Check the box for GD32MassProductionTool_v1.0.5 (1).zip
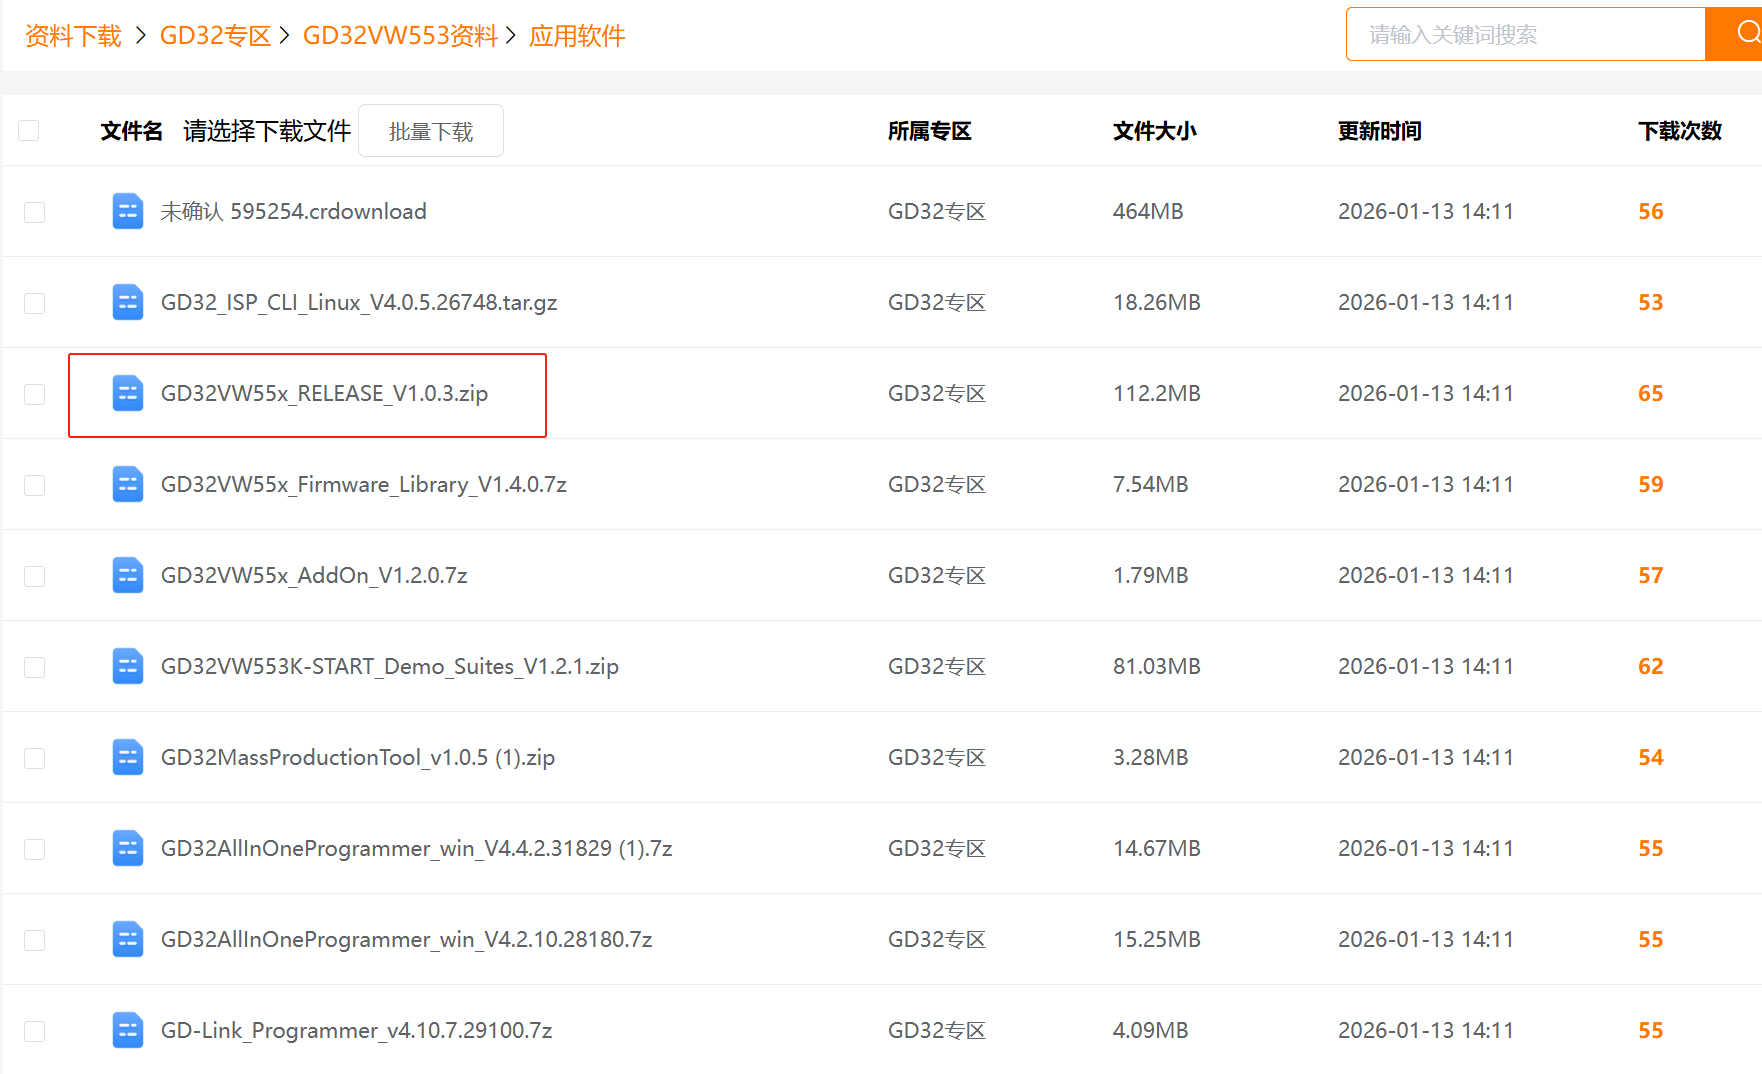 [35, 758]
